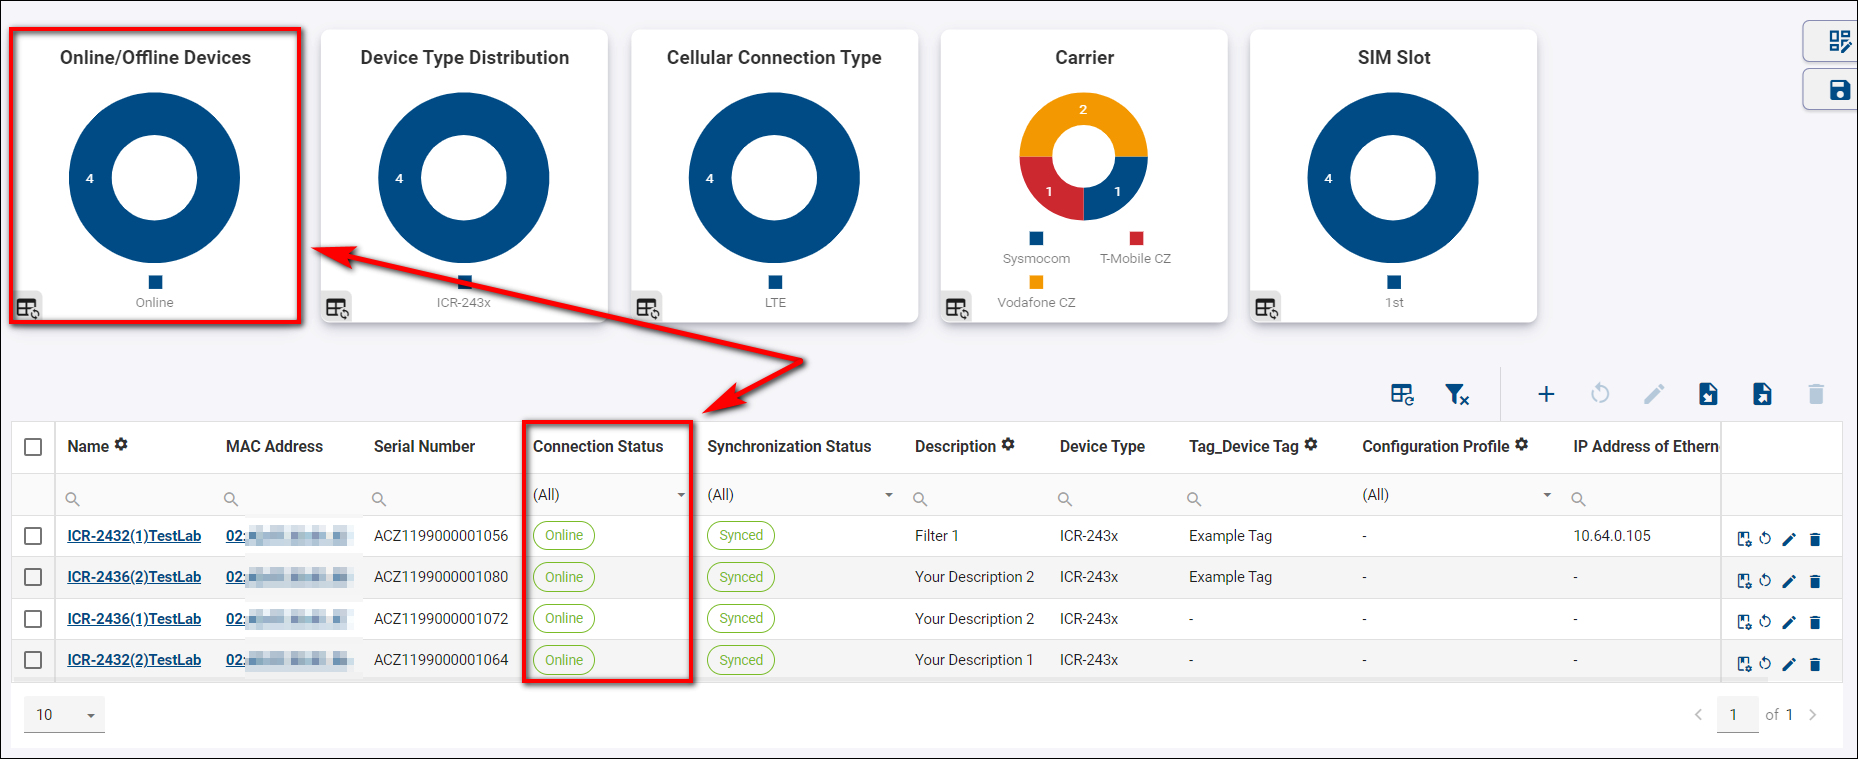Screen dimensions: 1858x759
Task: Click the gear icon beside Name column header
Action: tap(121, 445)
